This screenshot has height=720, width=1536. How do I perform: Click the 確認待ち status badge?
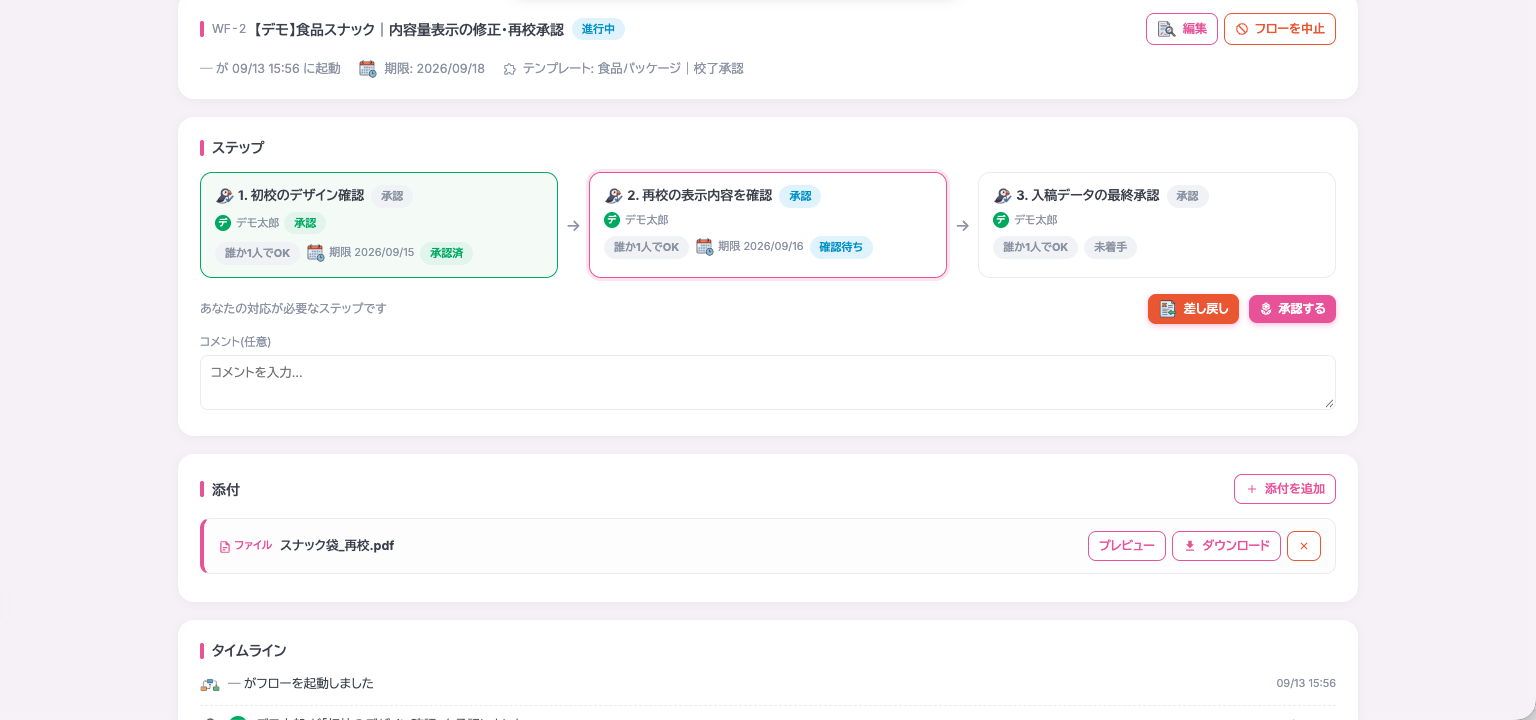[x=841, y=247]
